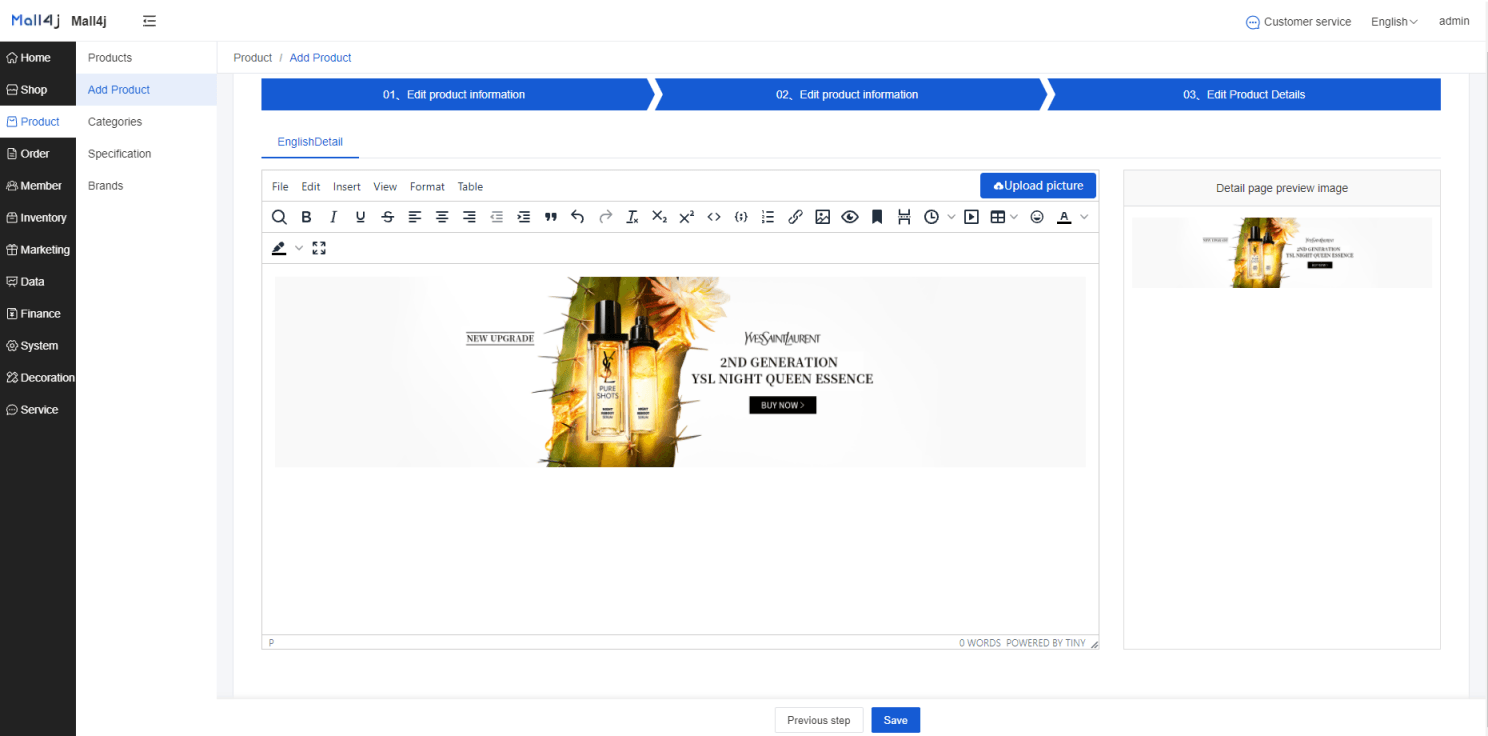Open the date/time format dropdown arrow
Viewport: 1488px width, 736px height.
[x=951, y=217]
